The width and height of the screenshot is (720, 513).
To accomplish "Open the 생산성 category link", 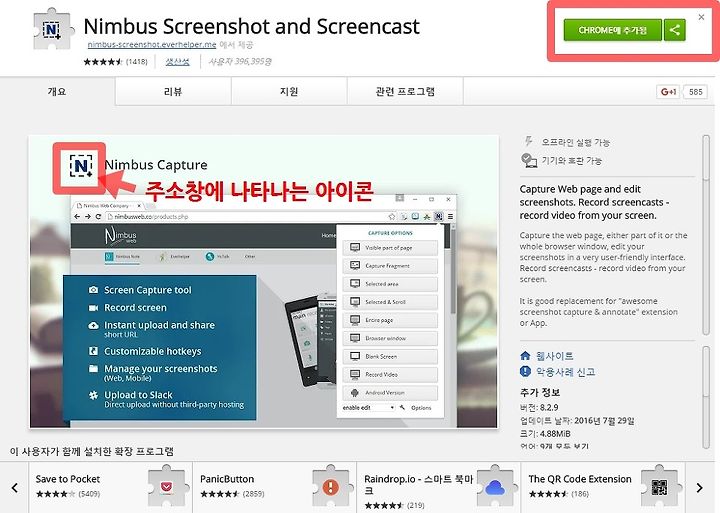I will click(x=178, y=62).
